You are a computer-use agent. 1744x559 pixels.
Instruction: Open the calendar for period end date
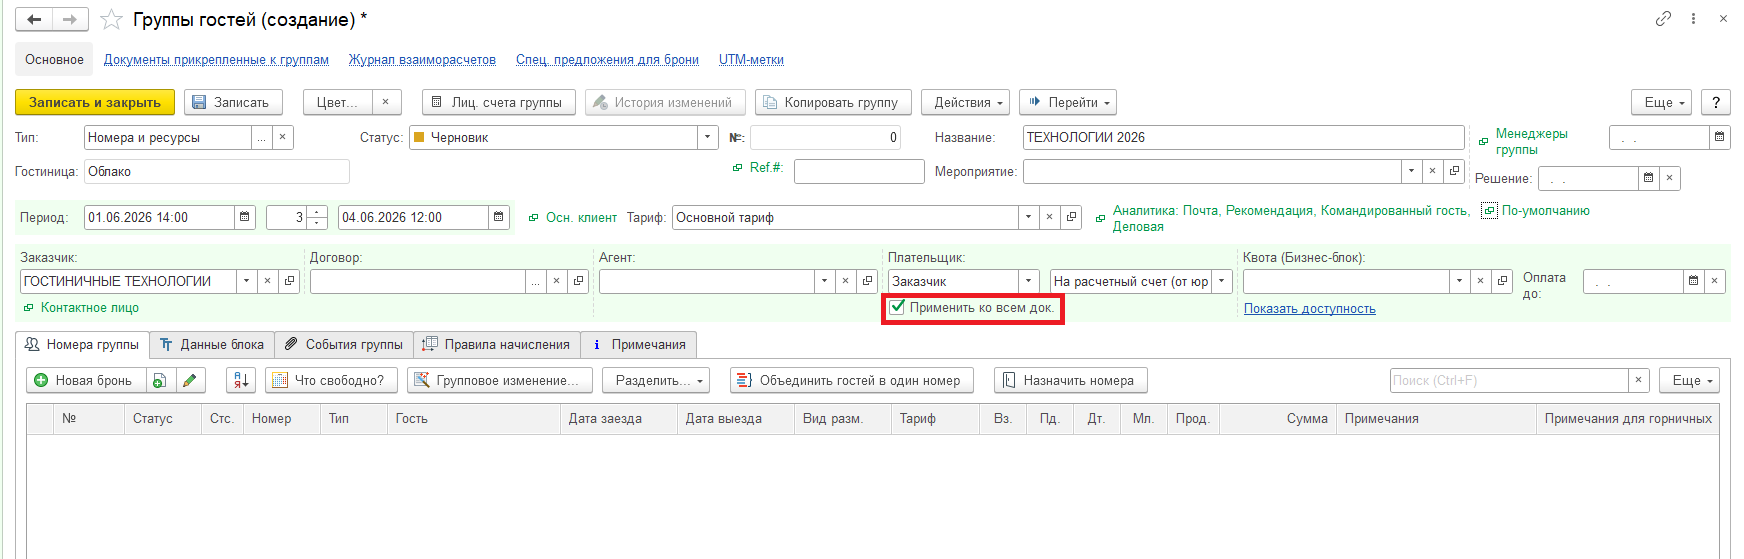[499, 217]
